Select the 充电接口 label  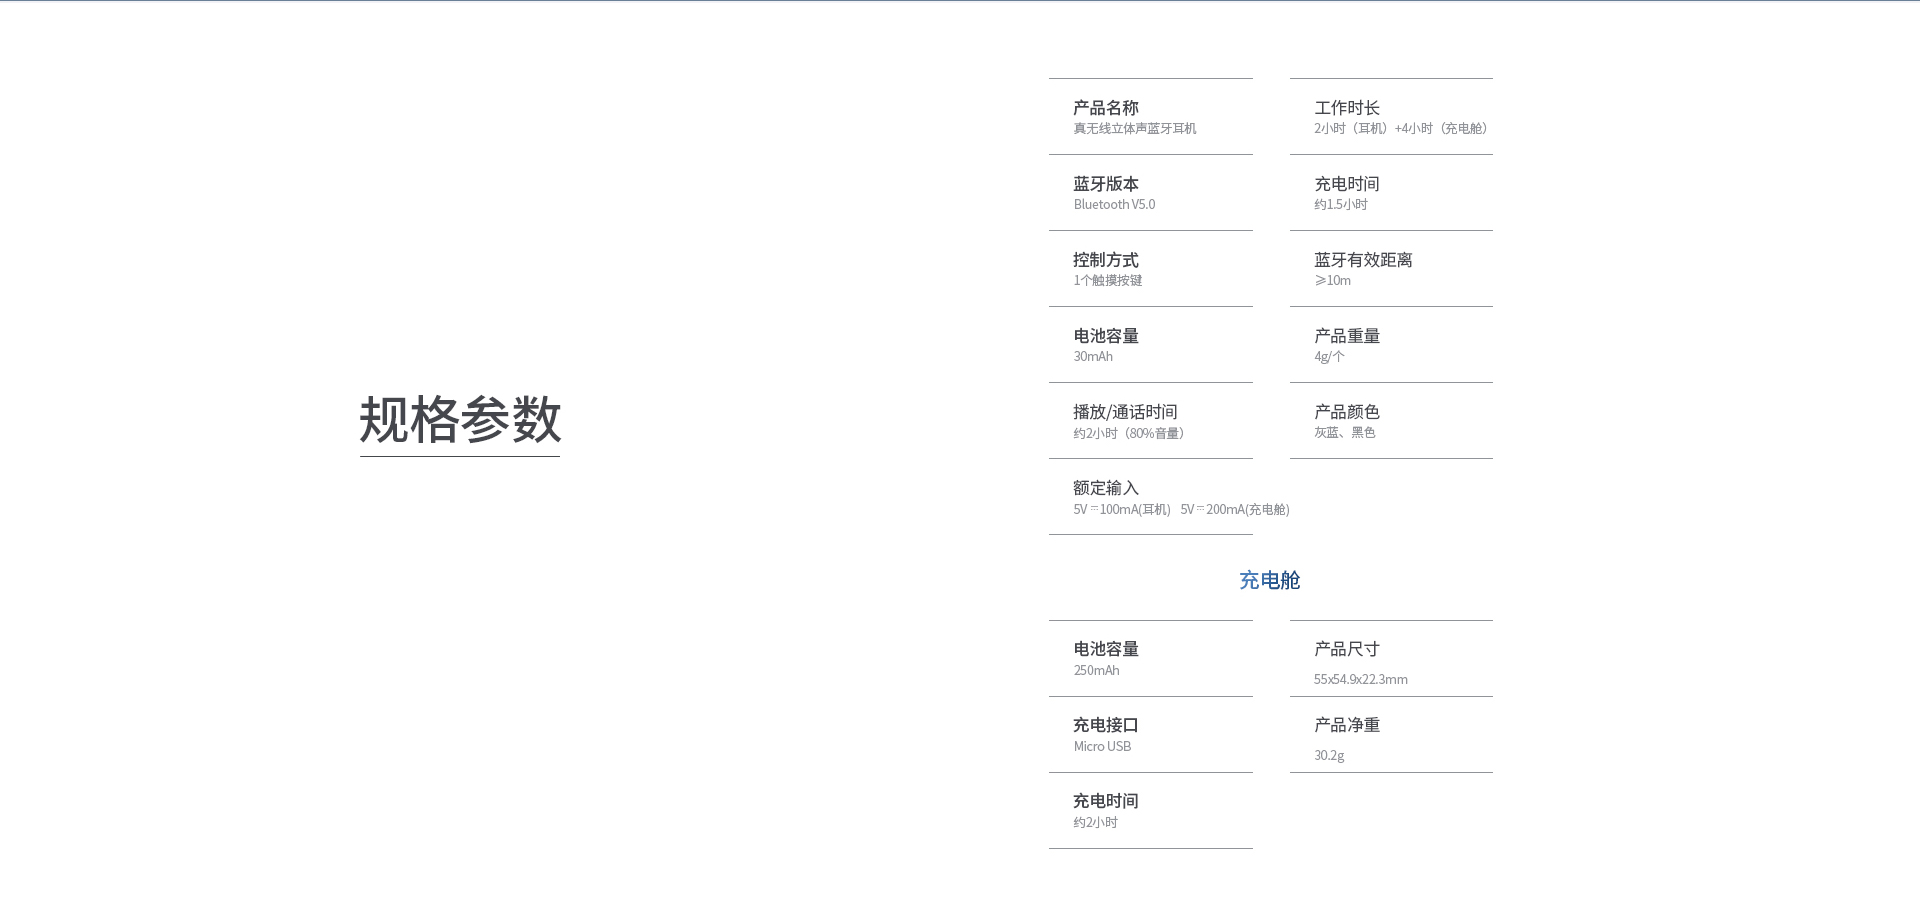pos(1106,725)
